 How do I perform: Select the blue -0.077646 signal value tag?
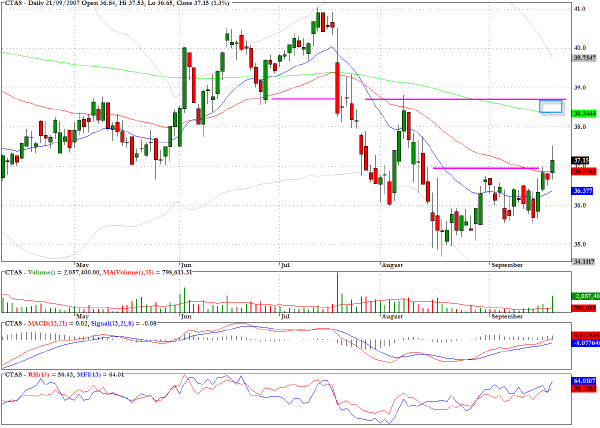point(585,343)
